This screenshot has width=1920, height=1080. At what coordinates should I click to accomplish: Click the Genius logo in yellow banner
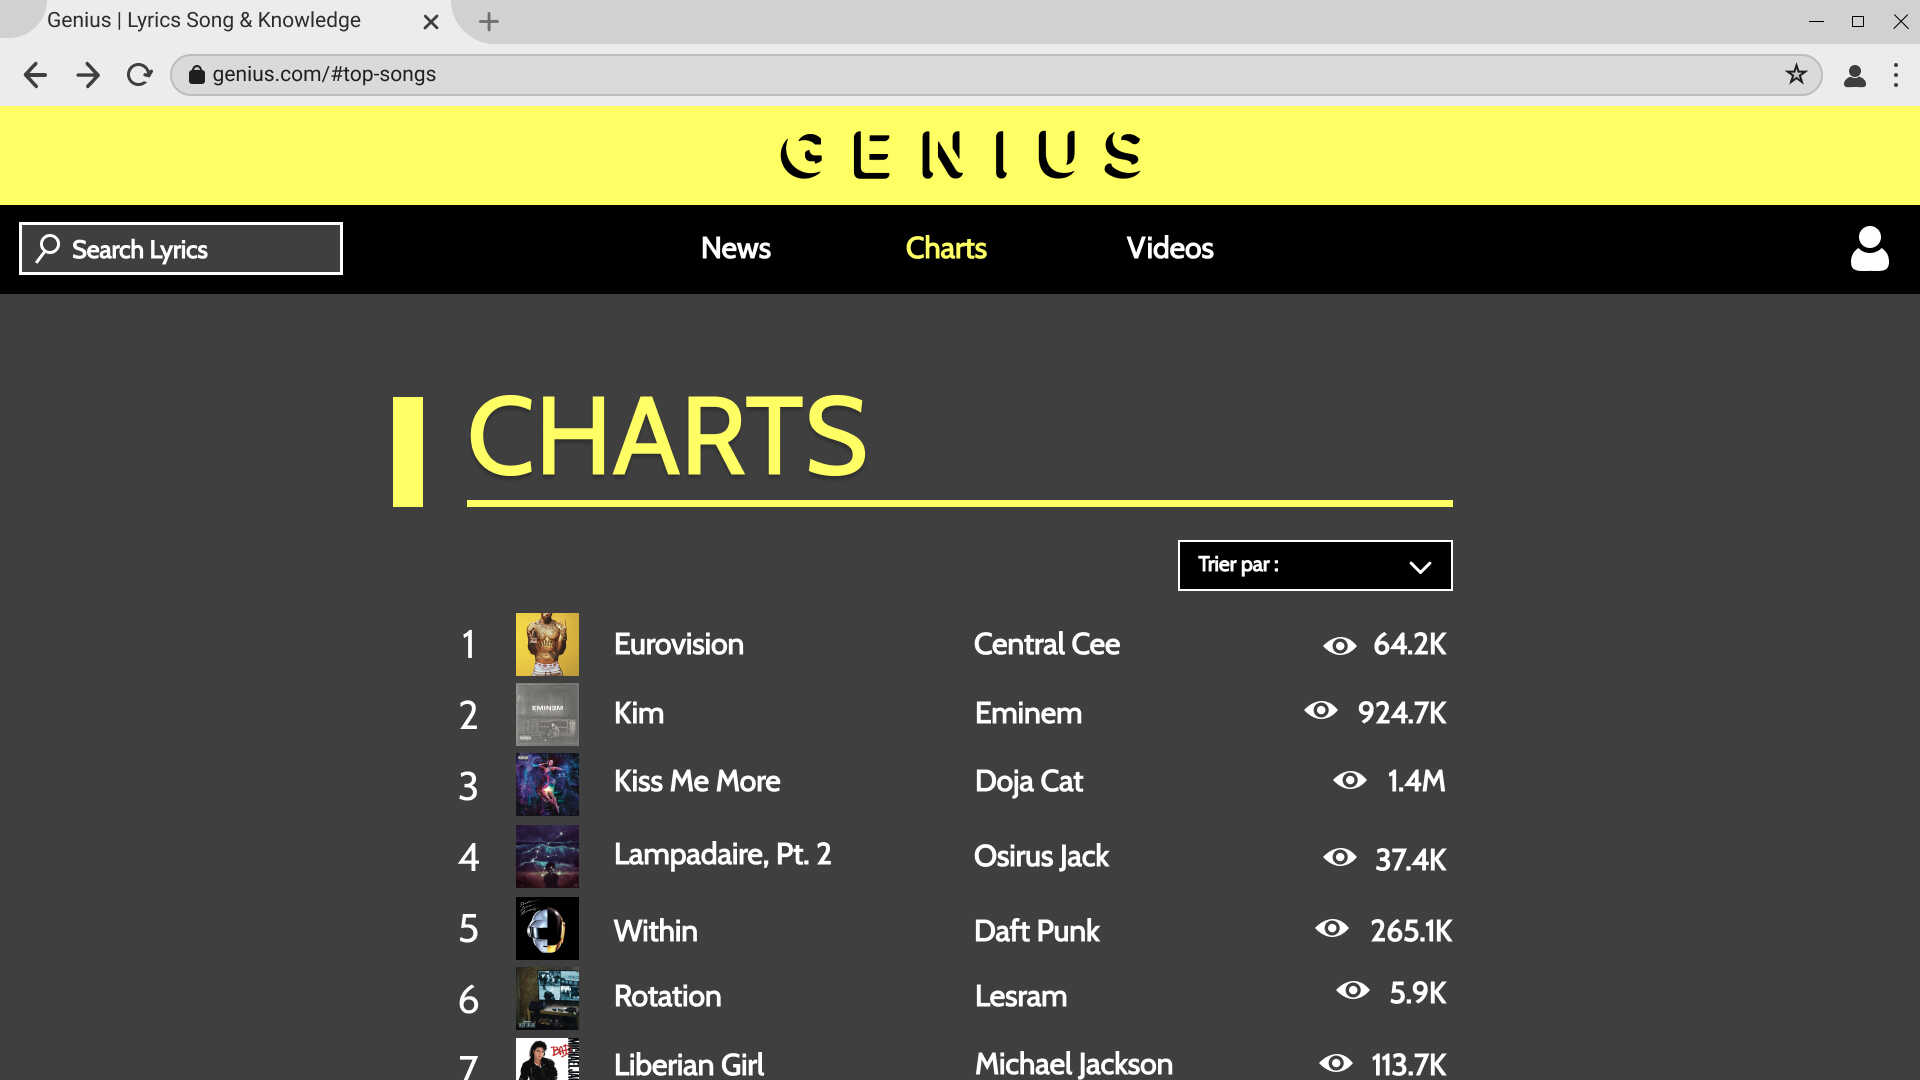click(960, 156)
